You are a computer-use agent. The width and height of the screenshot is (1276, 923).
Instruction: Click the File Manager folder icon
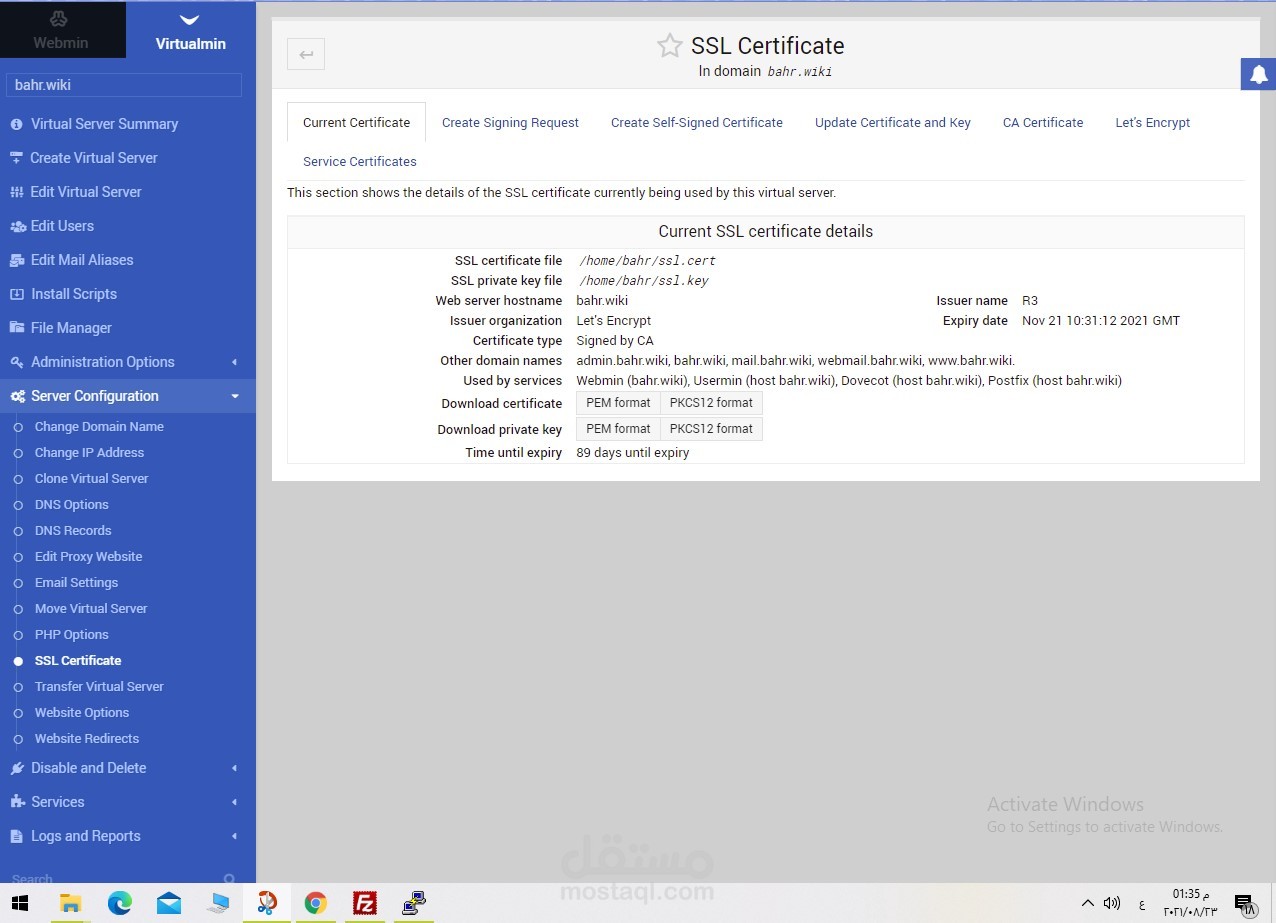click(x=16, y=328)
